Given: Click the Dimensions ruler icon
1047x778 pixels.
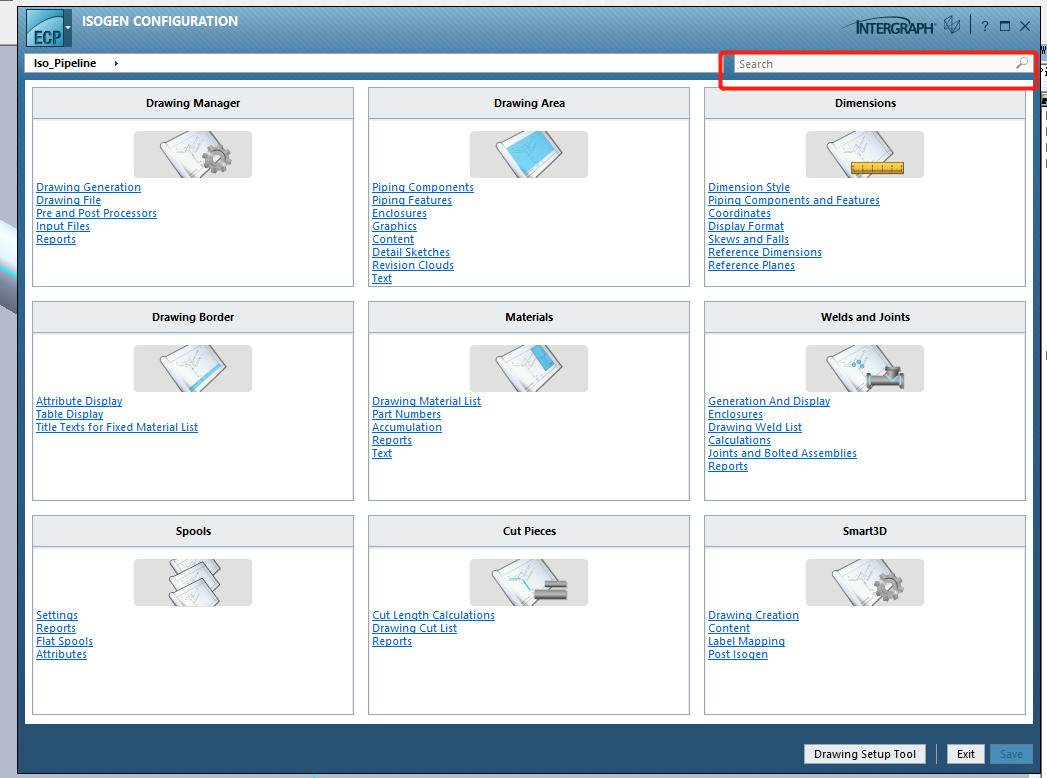Looking at the screenshot, I should (x=865, y=154).
